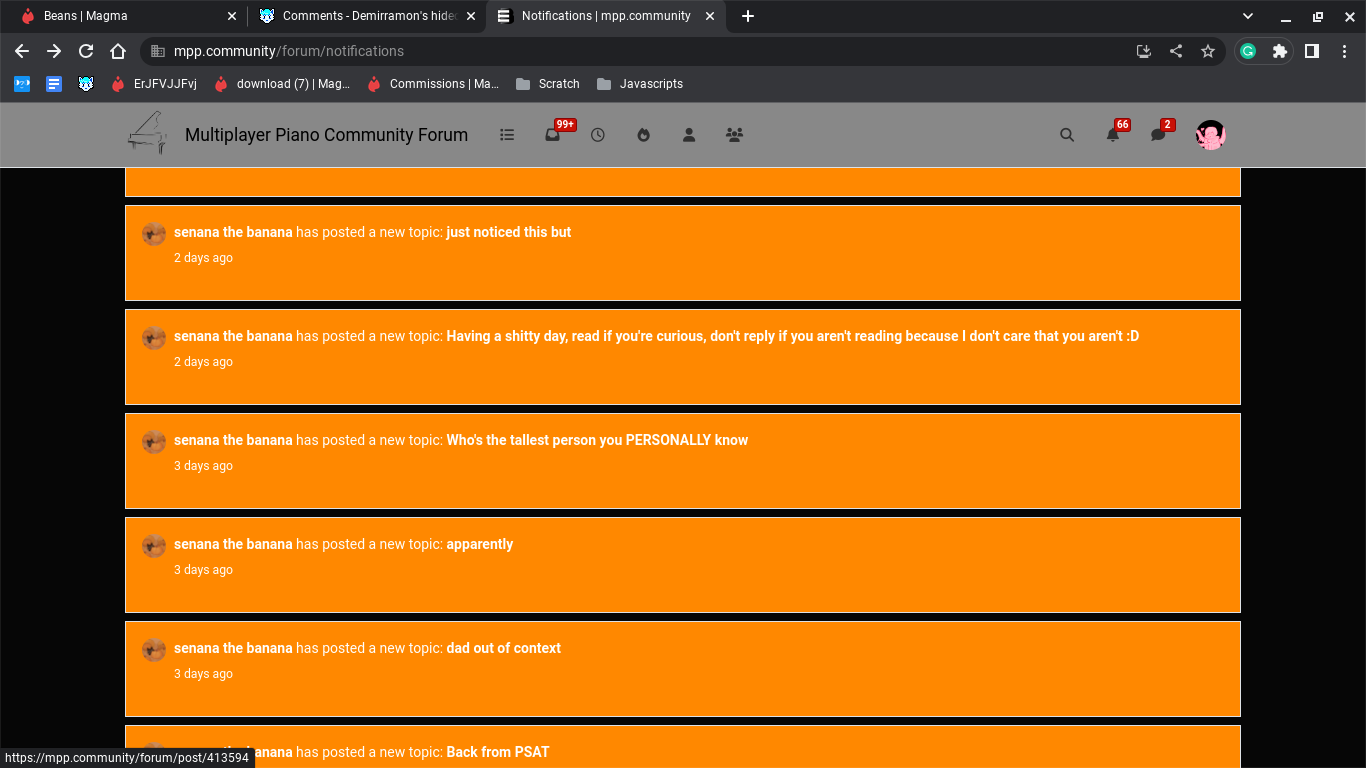
Task: Bookmark this page with the star icon
Action: 1208,51
